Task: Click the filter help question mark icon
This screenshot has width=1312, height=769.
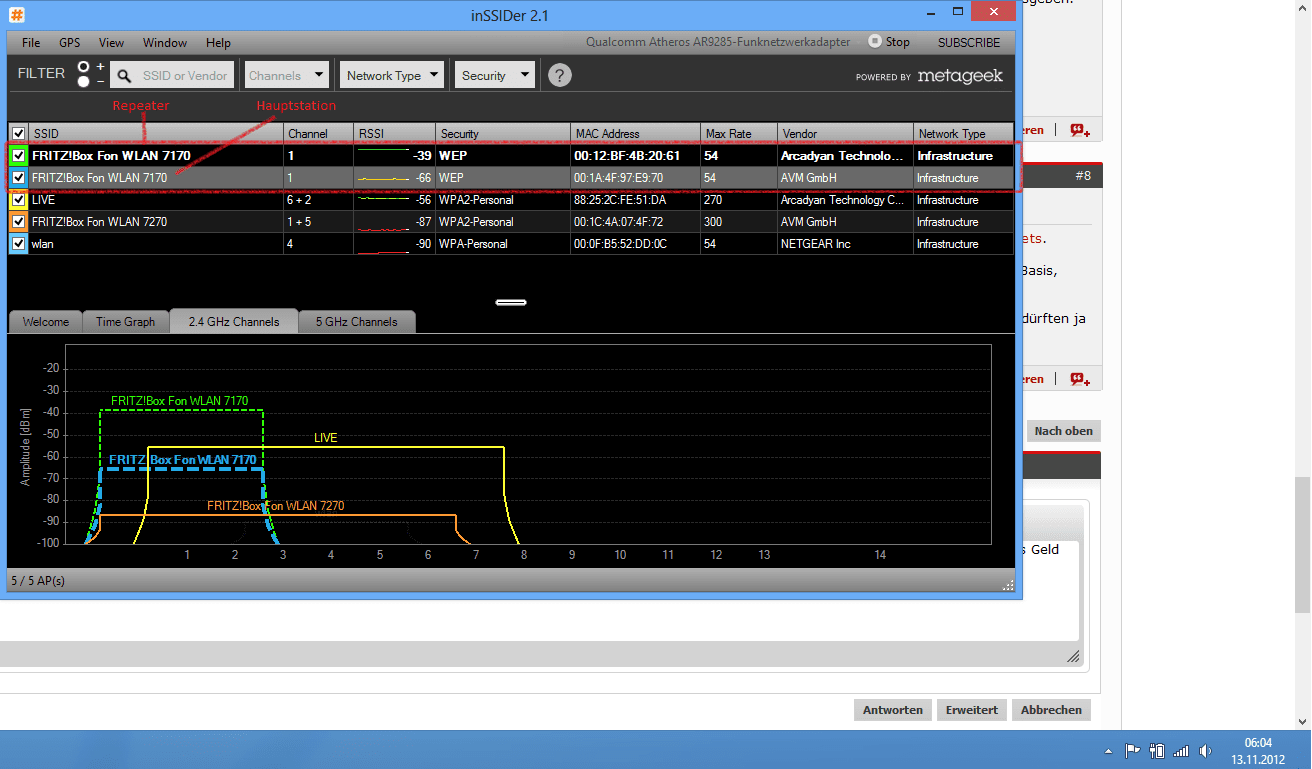Action: click(560, 75)
